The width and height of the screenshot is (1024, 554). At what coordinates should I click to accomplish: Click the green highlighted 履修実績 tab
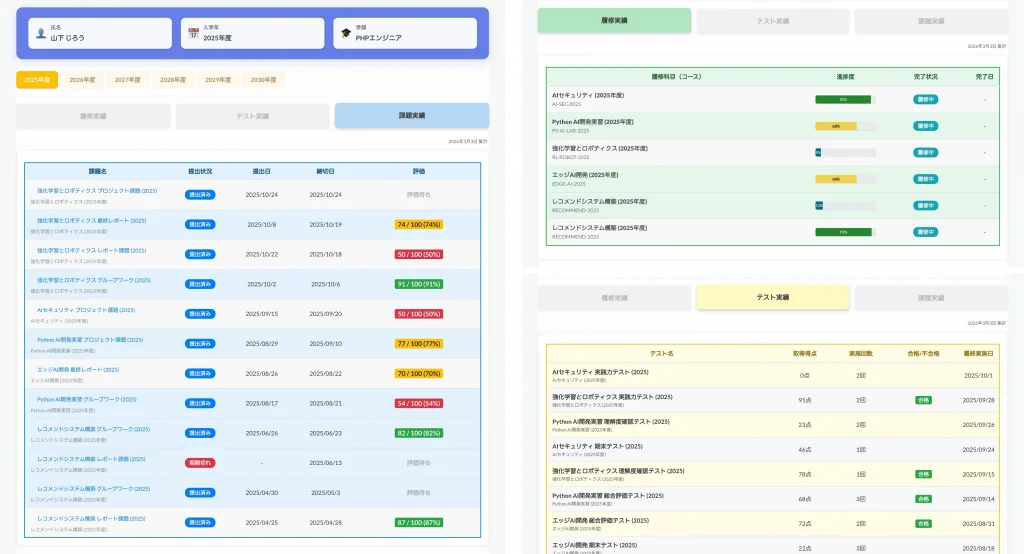[614, 20]
